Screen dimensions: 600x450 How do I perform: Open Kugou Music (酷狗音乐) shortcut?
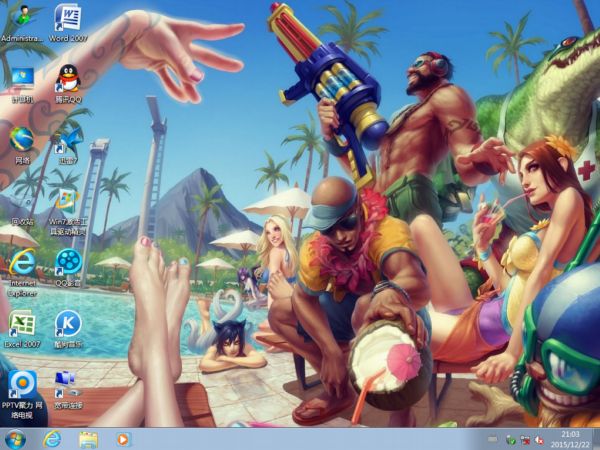[68, 323]
